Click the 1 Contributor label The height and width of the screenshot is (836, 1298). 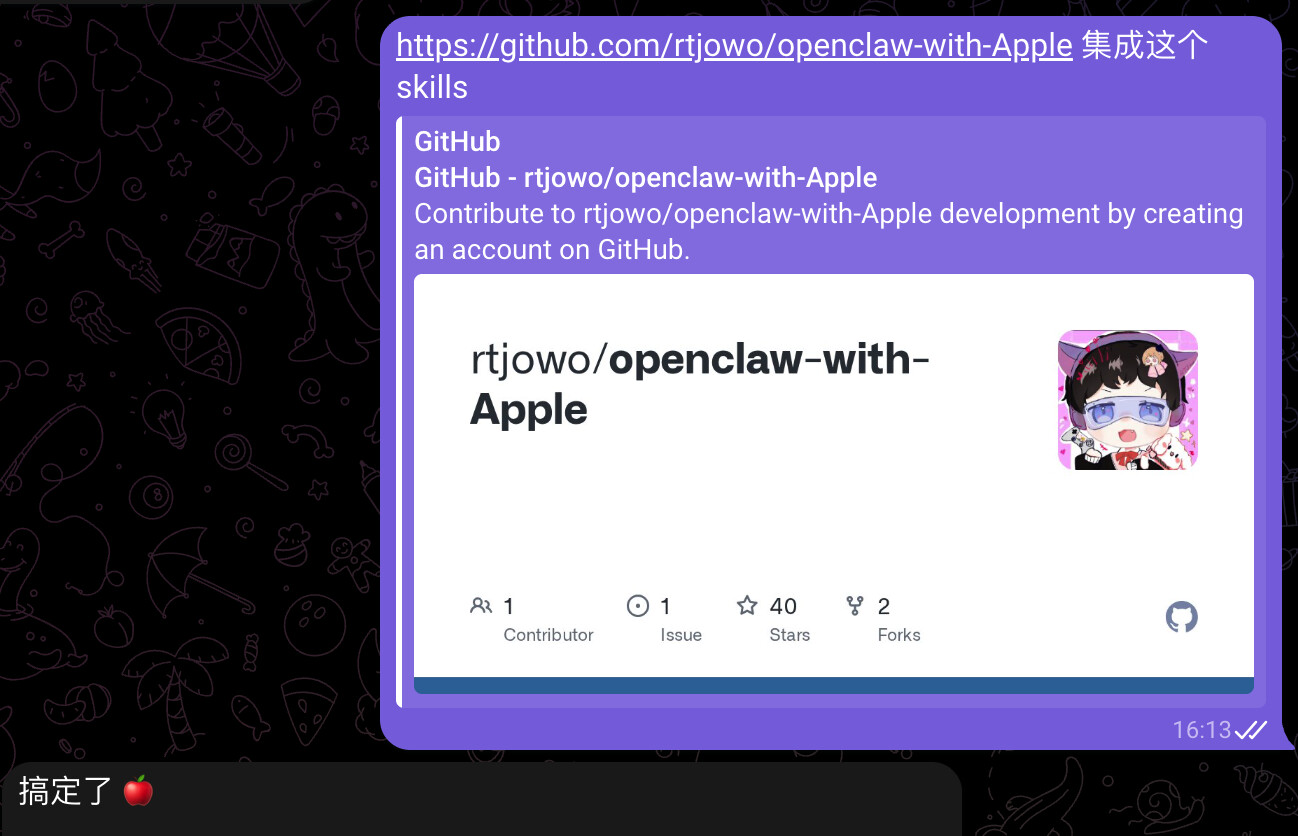(548, 619)
